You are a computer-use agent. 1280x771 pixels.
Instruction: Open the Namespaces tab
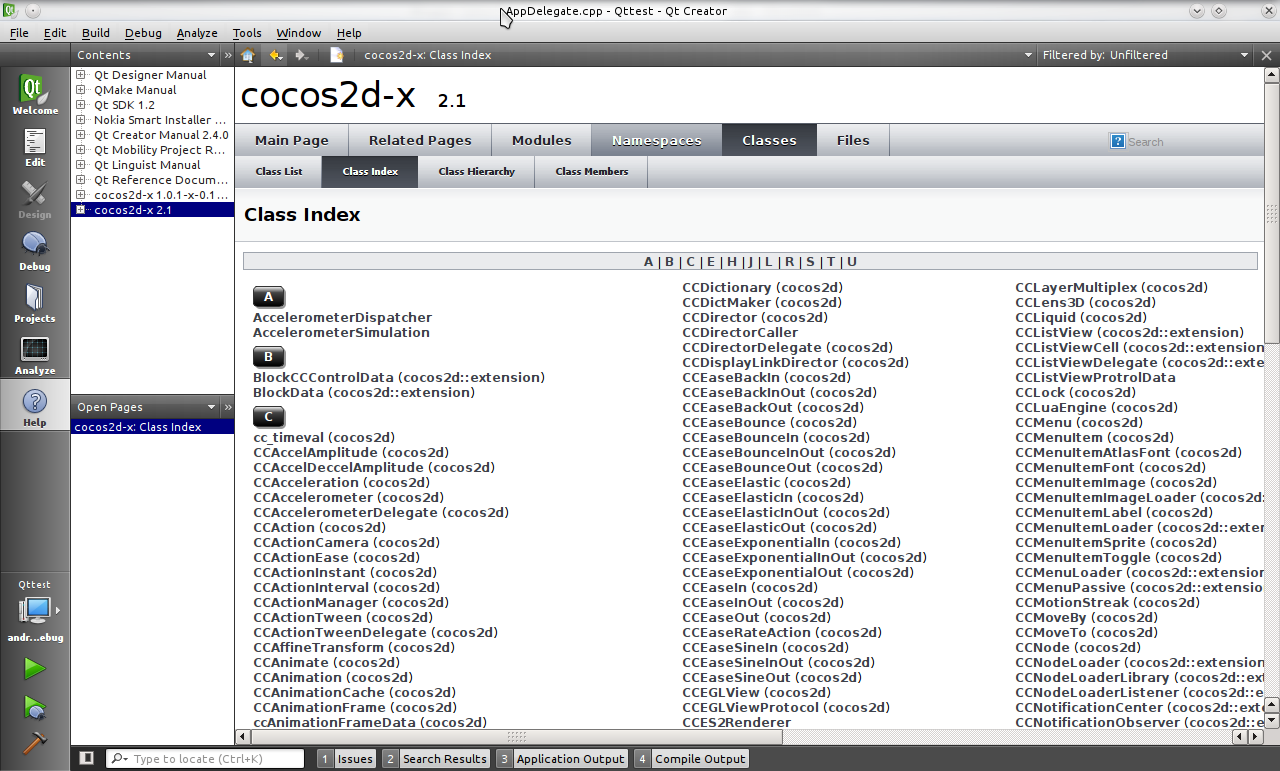point(657,140)
